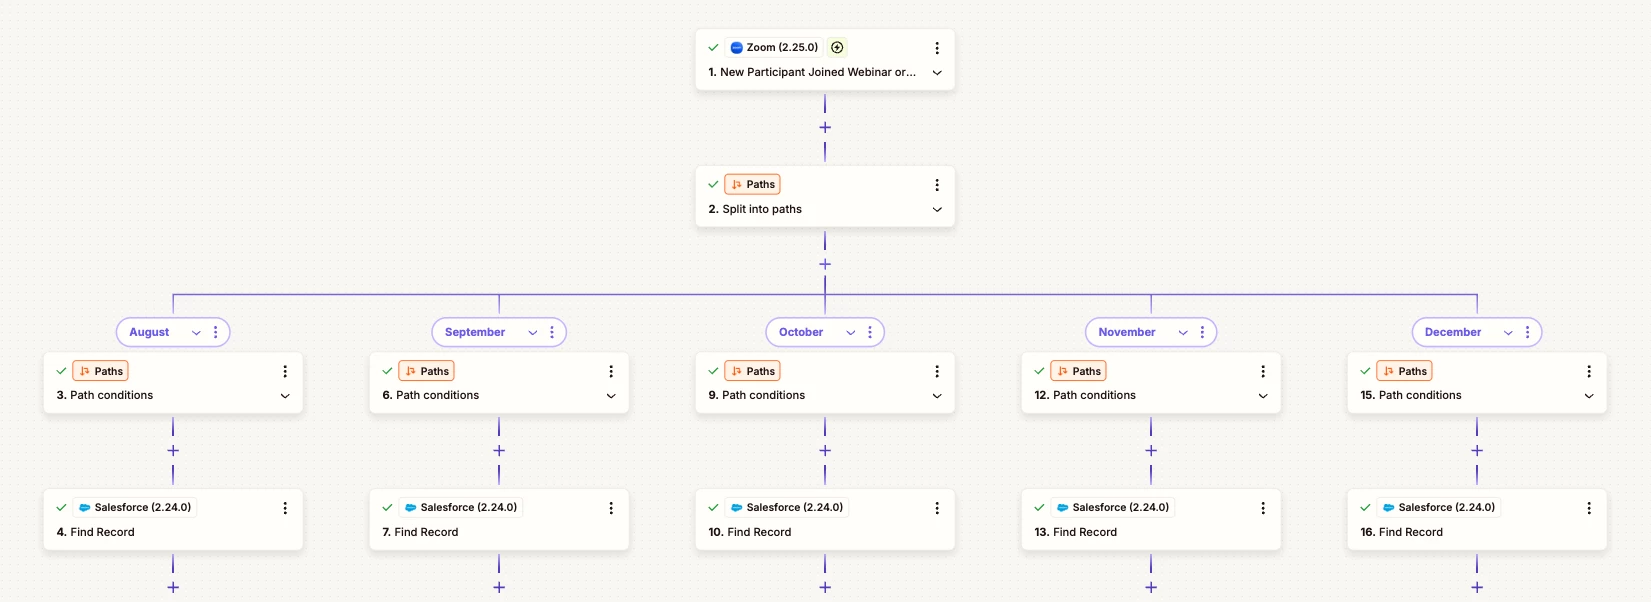
Task: Add a step below Split into paths
Action: tap(825, 264)
